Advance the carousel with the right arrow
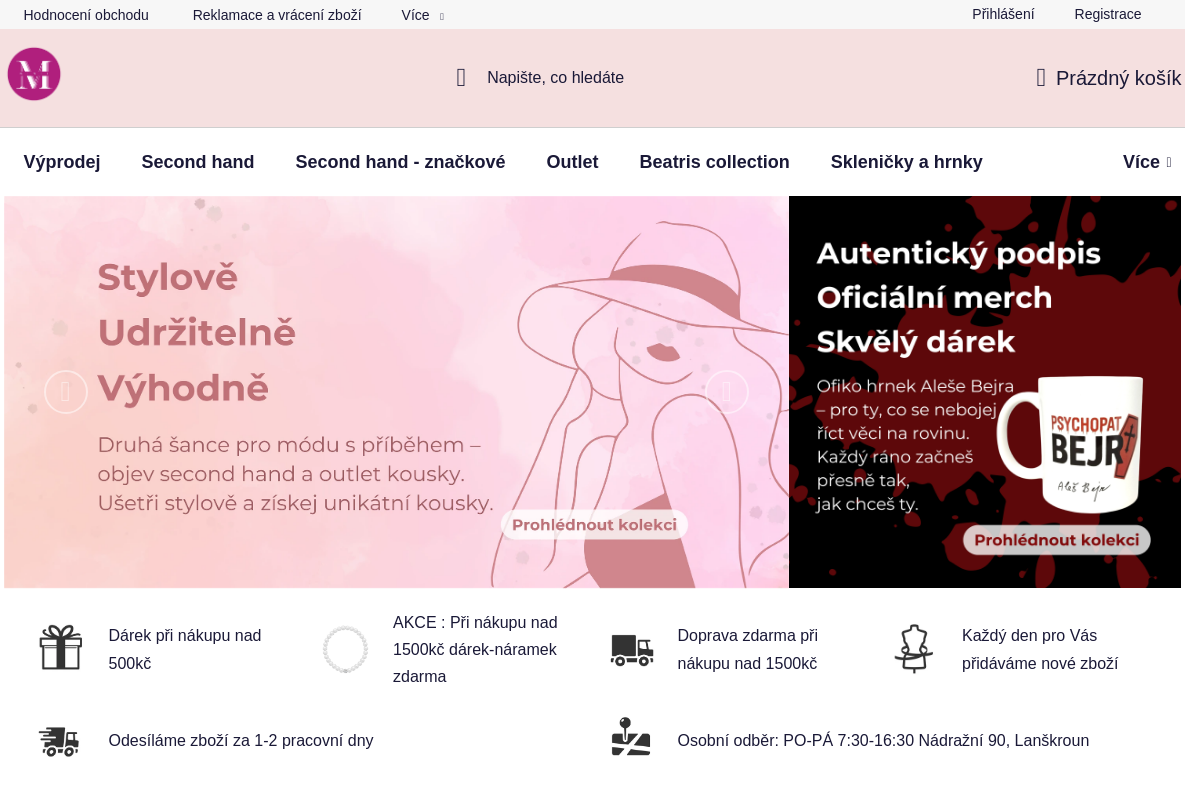Screen dimensions: 1200x800 coord(727,392)
